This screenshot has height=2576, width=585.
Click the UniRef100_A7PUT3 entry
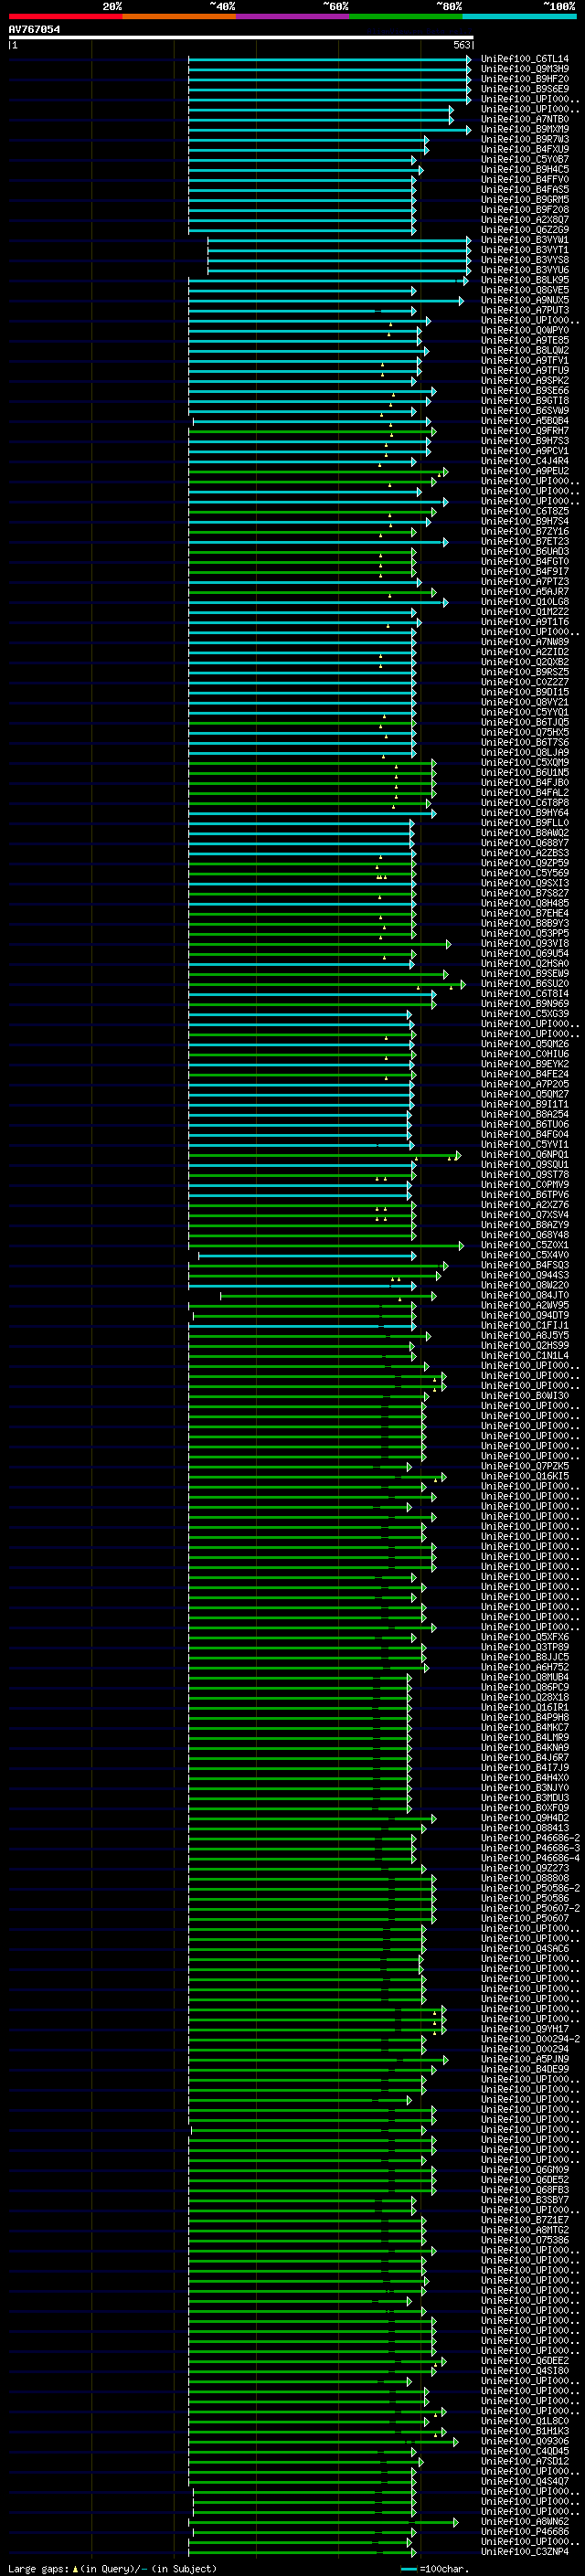(x=525, y=310)
